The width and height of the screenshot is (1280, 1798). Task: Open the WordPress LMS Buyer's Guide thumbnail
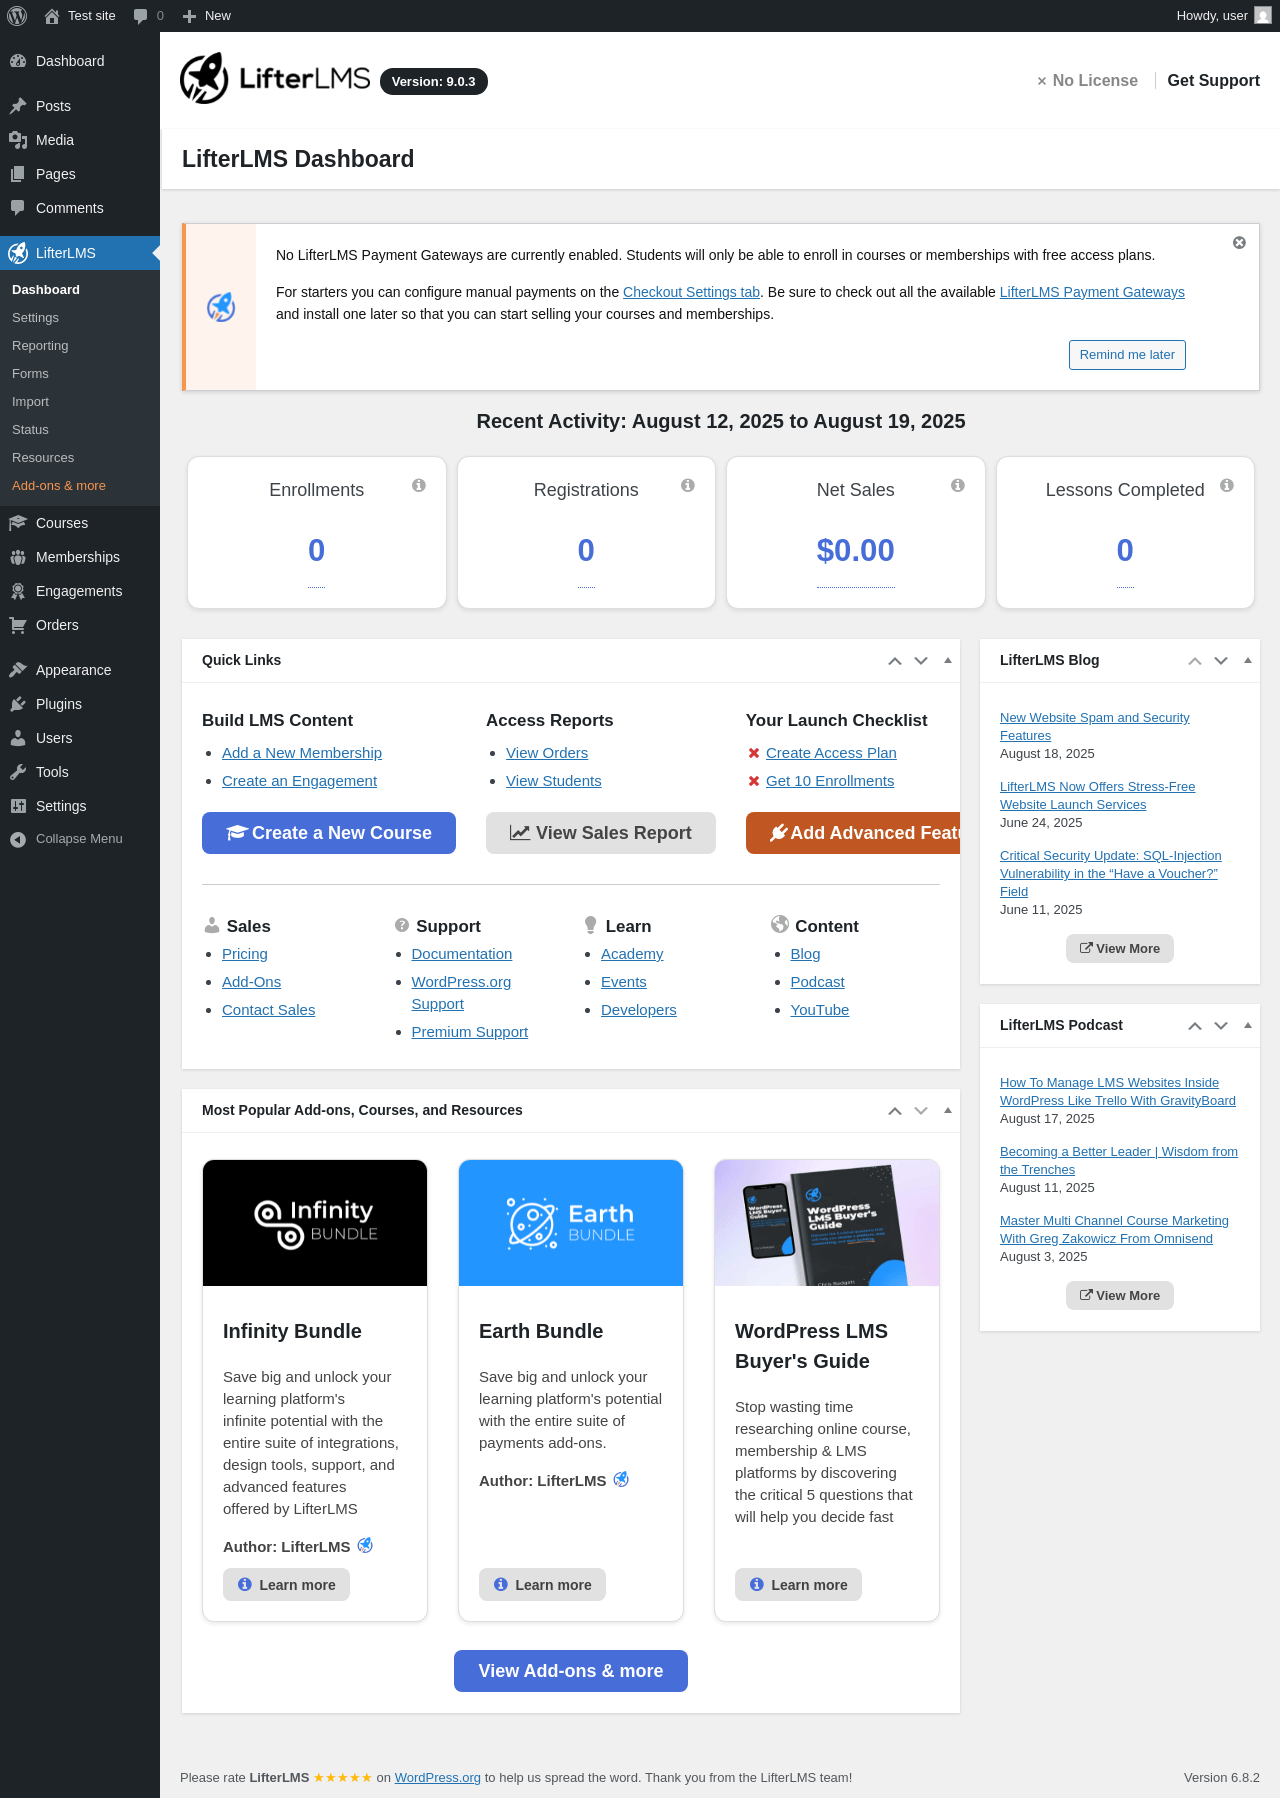827,1223
